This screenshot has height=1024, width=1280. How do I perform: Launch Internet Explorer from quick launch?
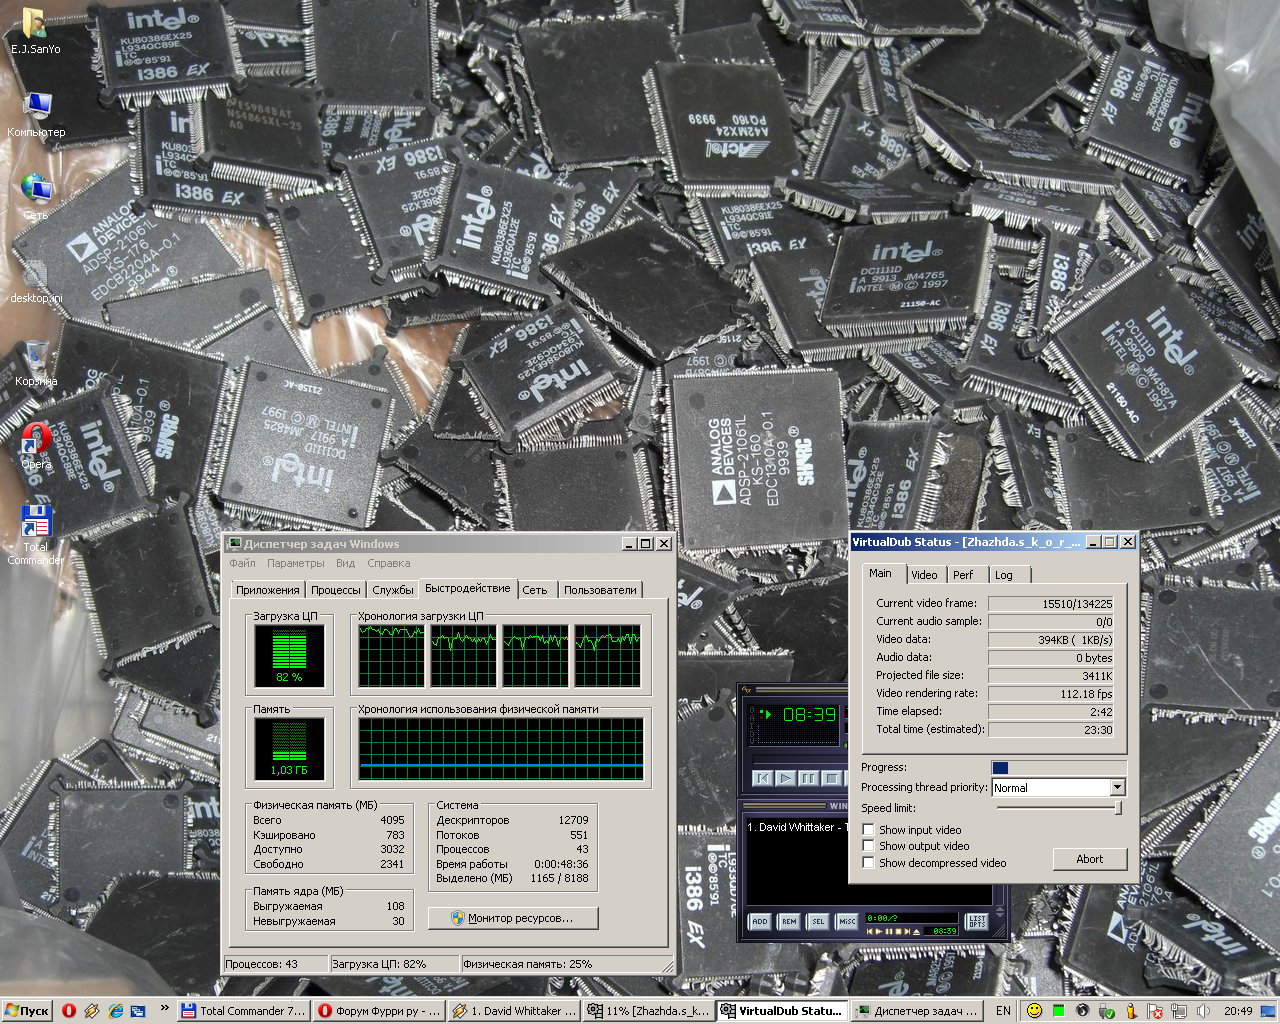115,1011
